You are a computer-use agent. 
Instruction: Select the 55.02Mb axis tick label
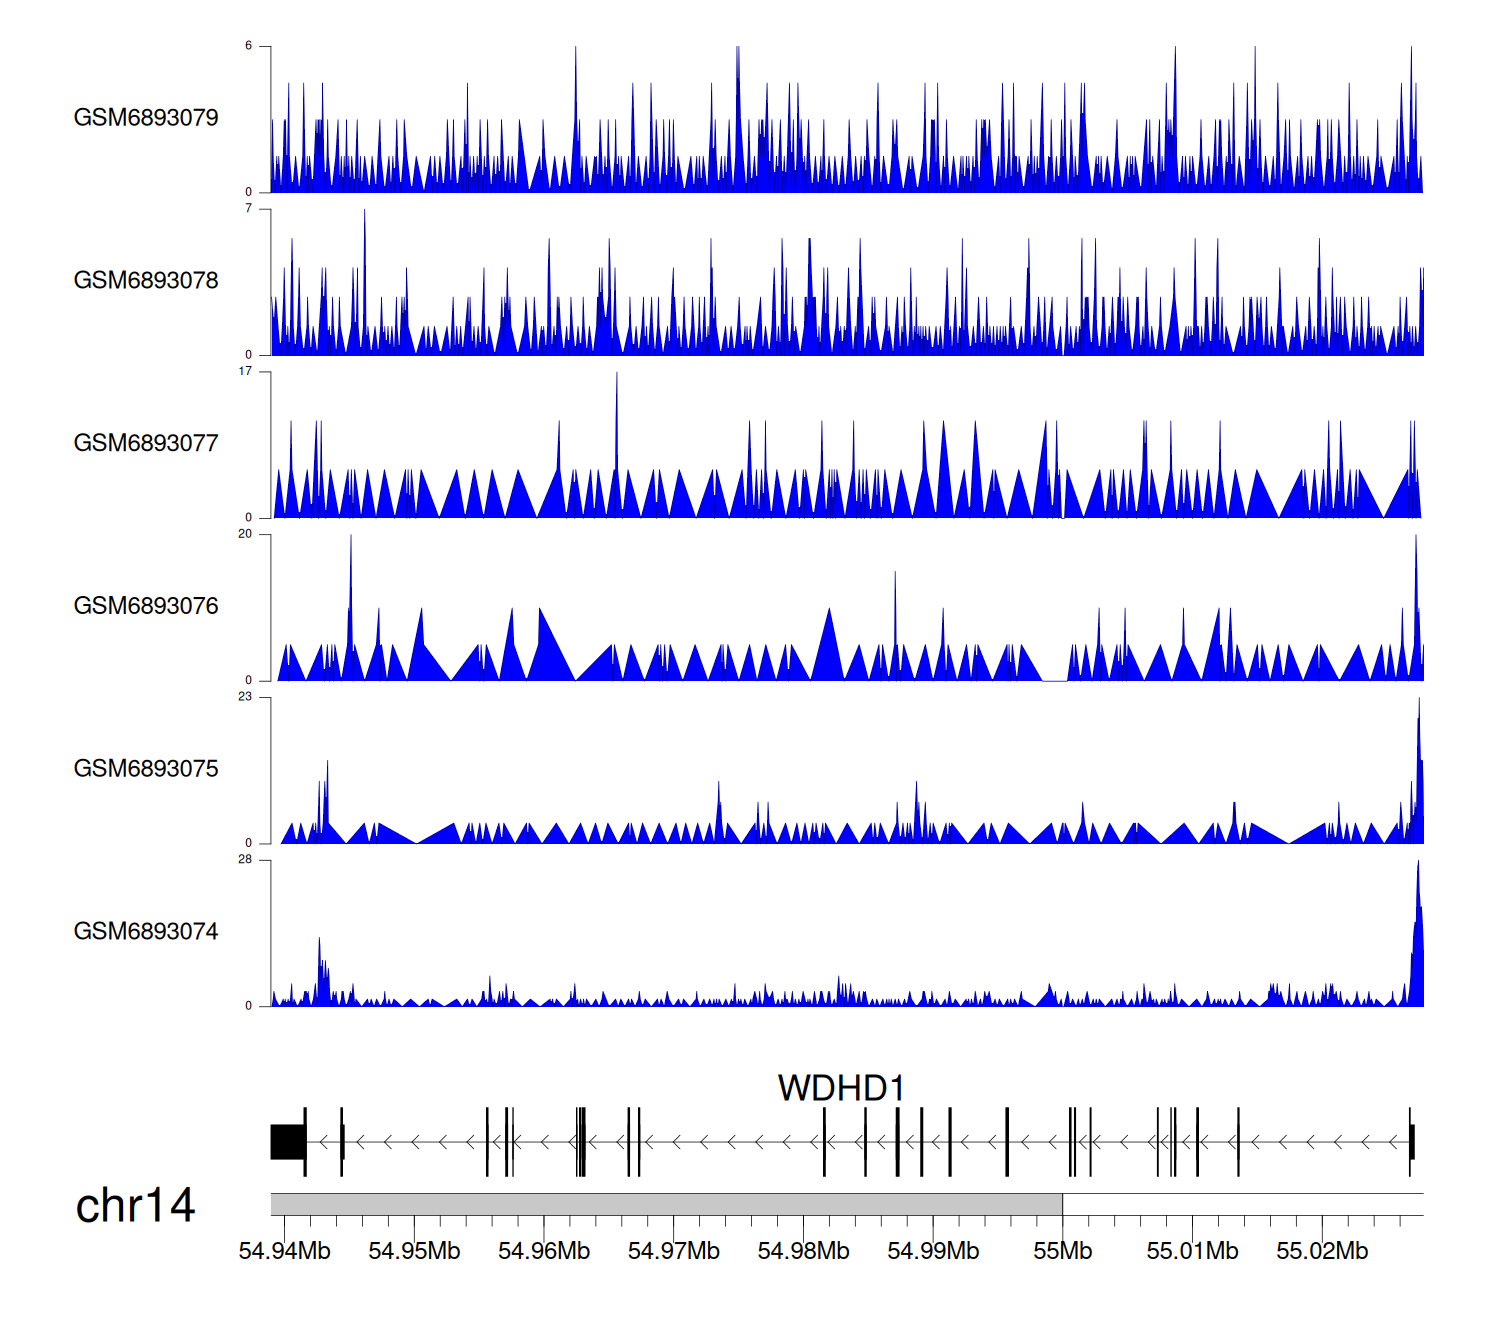(x=1322, y=1251)
